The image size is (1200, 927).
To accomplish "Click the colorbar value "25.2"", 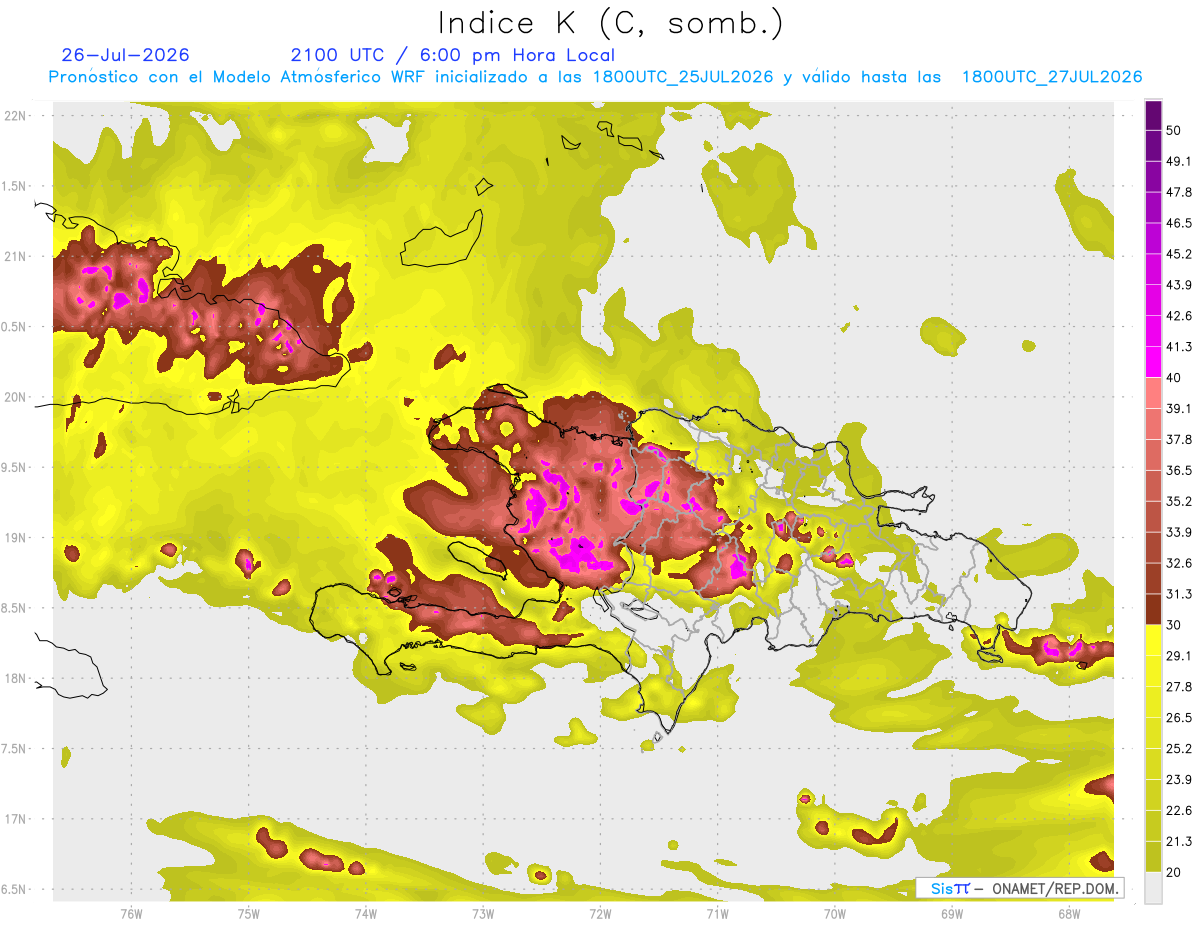I will click(x=1180, y=749).
